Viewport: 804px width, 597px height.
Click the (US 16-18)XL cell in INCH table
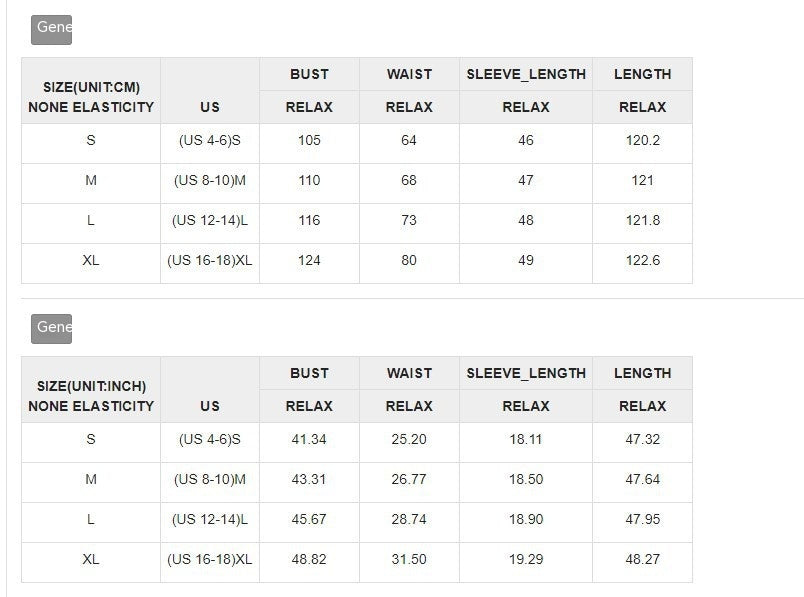point(210,560)
